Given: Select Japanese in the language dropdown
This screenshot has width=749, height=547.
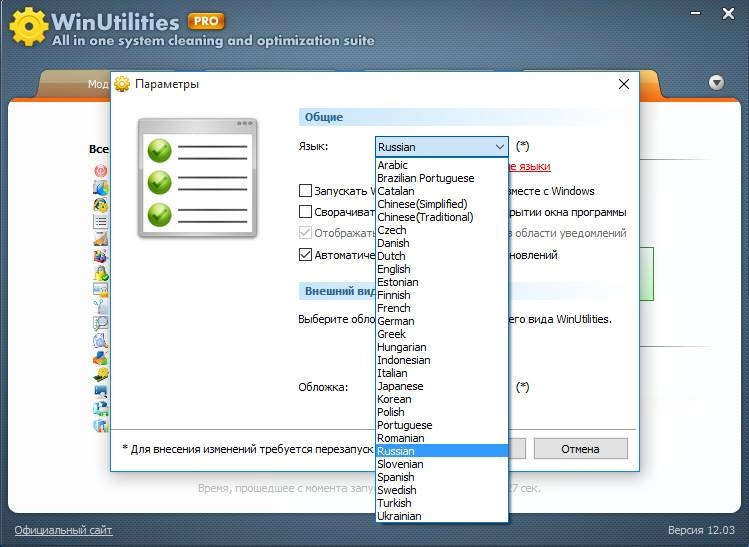Looking at the screenshot, I should [441, 386].
